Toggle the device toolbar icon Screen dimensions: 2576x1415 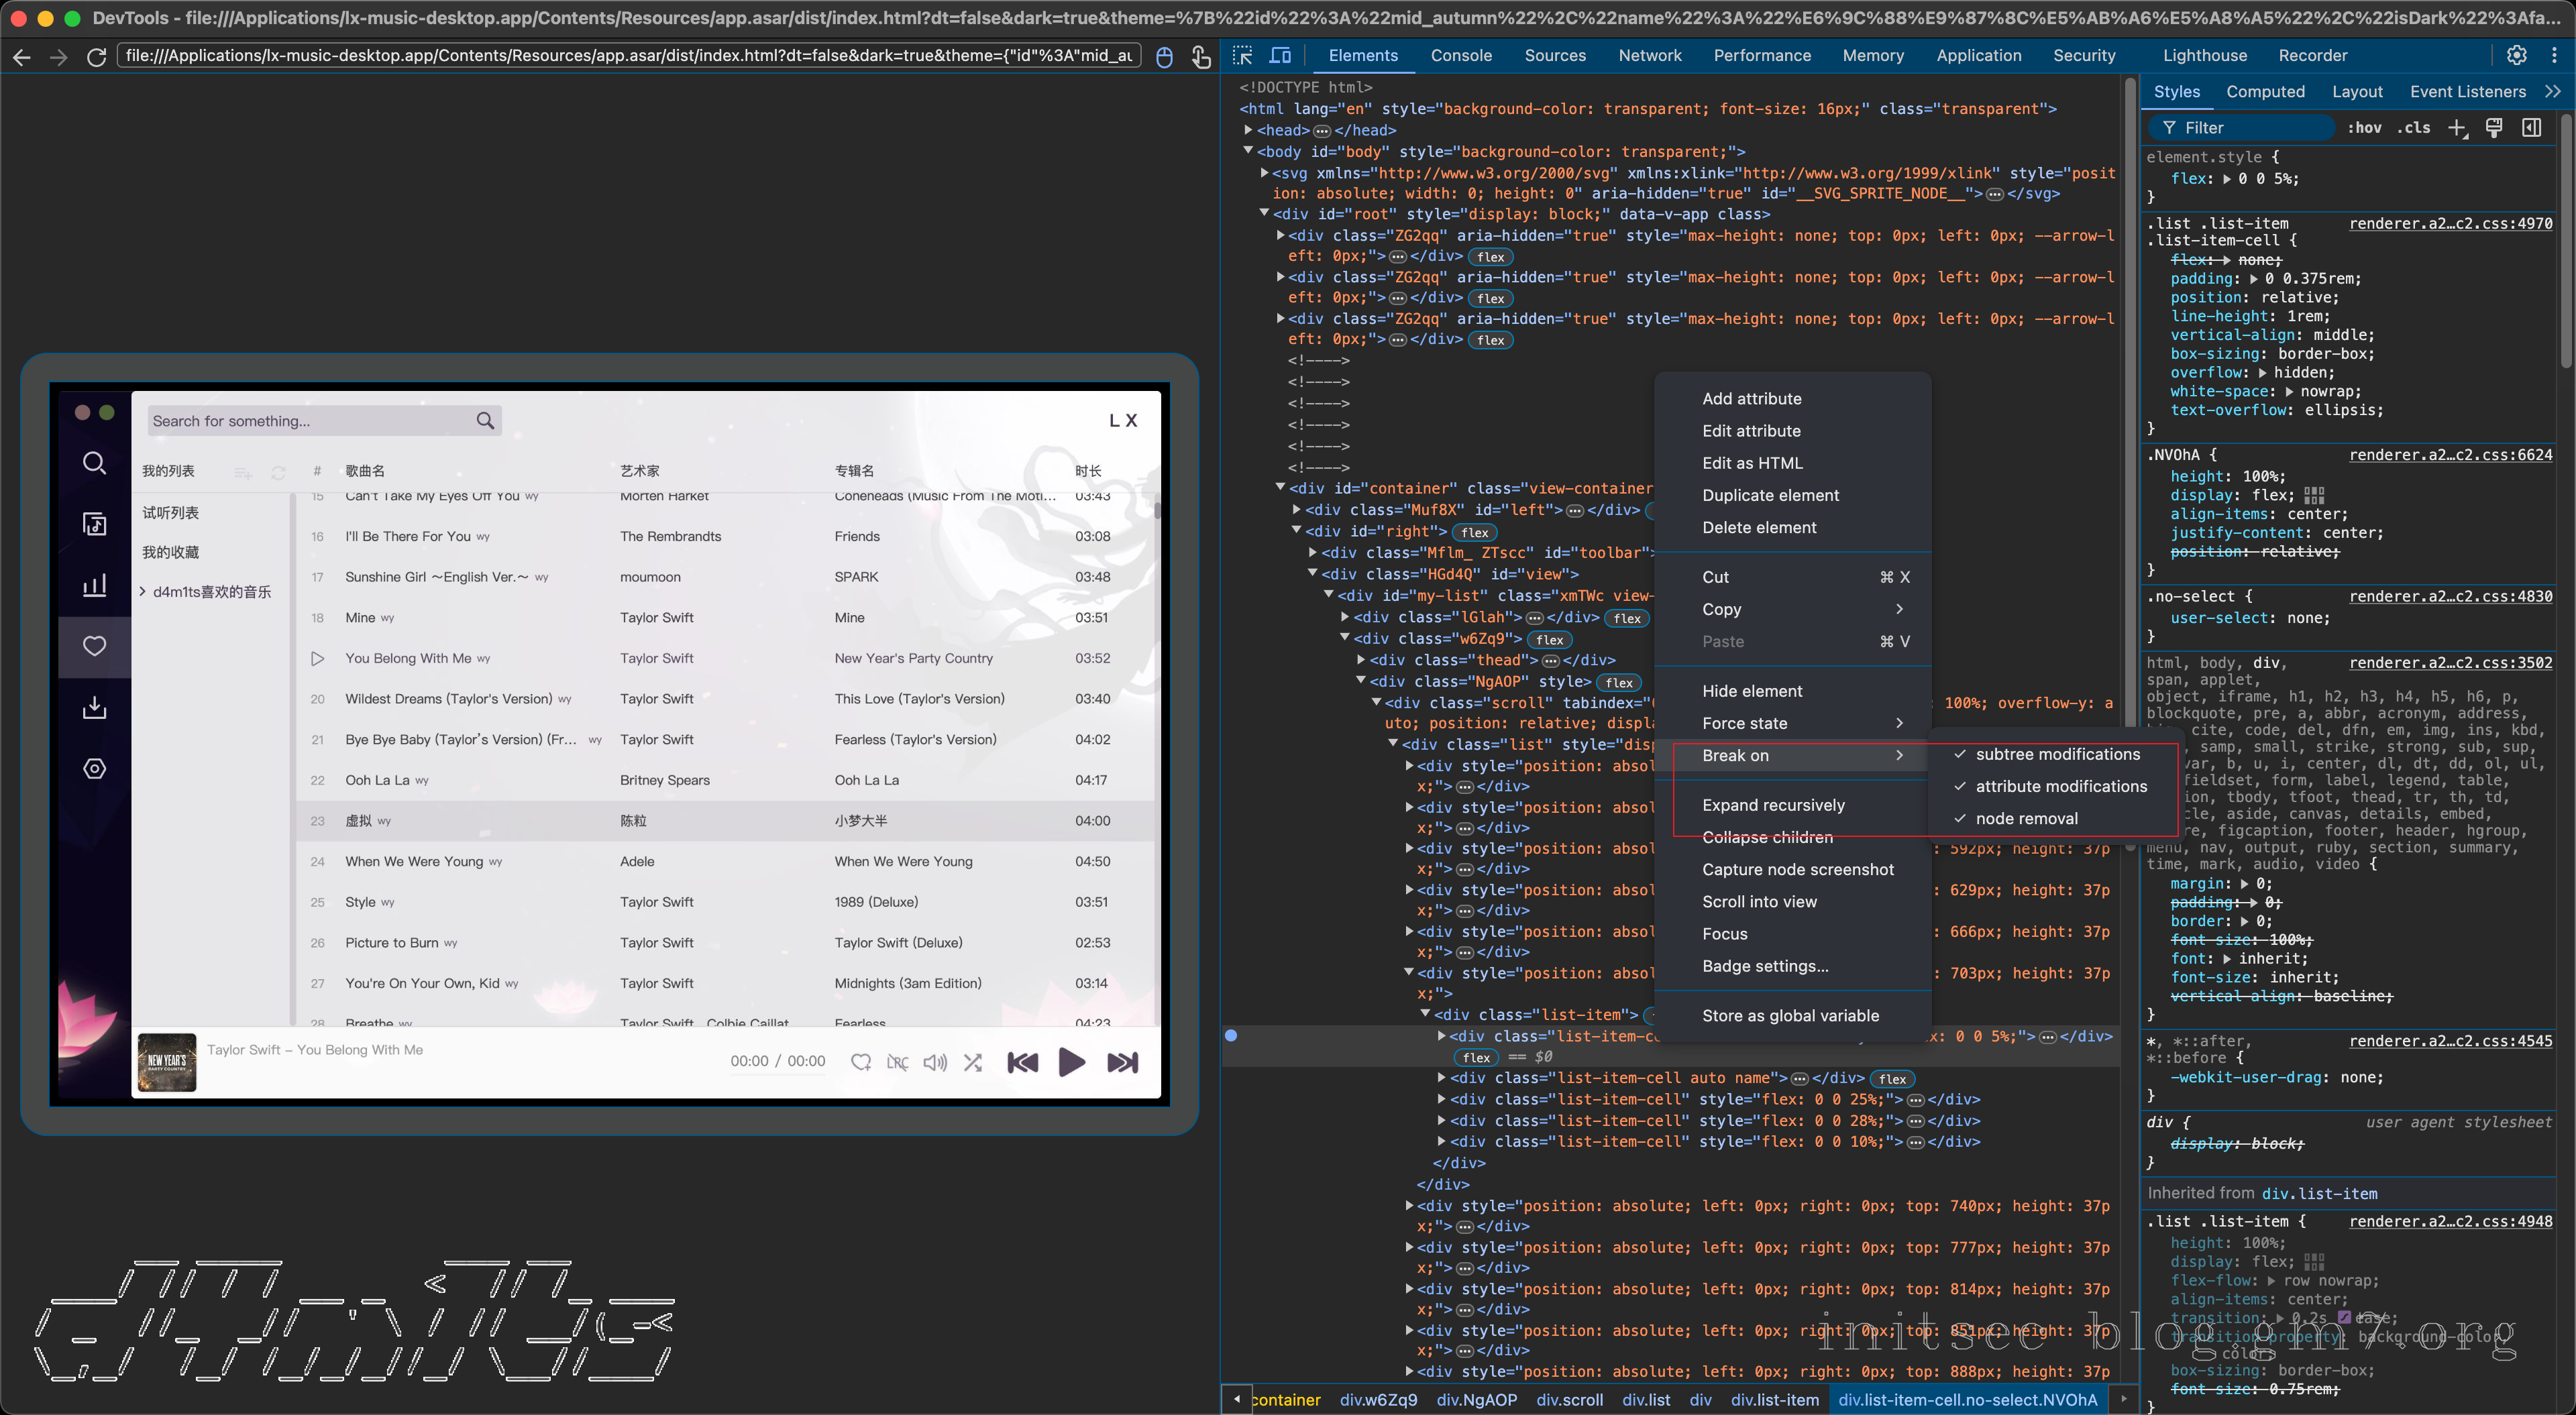1280,56
